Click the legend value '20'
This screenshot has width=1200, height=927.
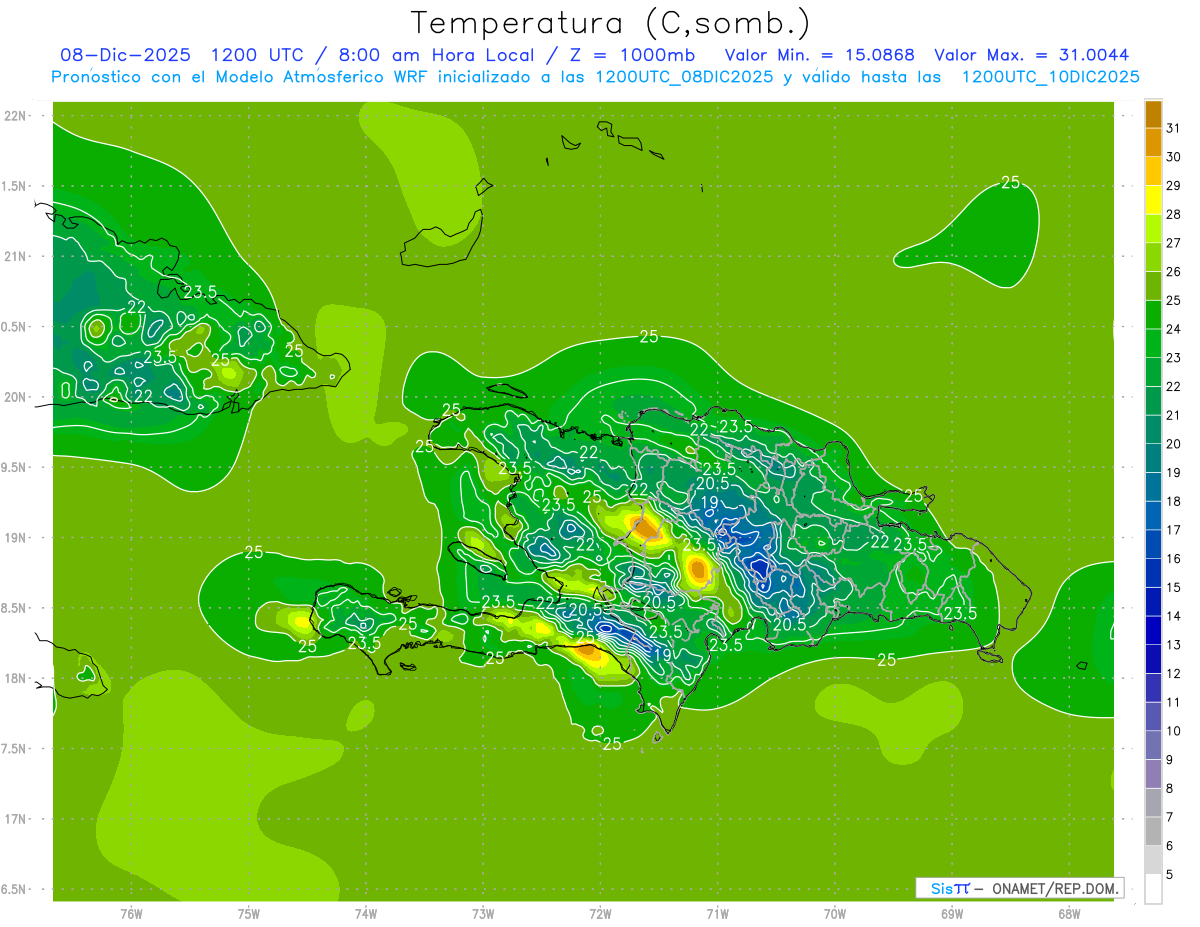coord(1173,444)
